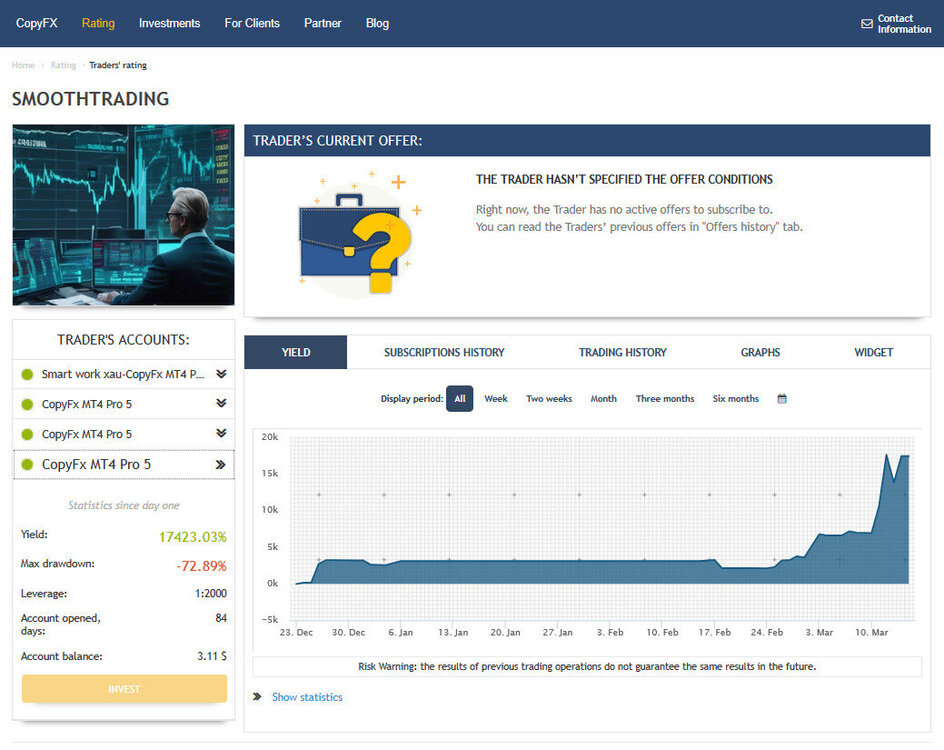The width and height of the screenshot is (944, 750).
Task: Switch to the Trading History tab
Action: tap(623, 352)
